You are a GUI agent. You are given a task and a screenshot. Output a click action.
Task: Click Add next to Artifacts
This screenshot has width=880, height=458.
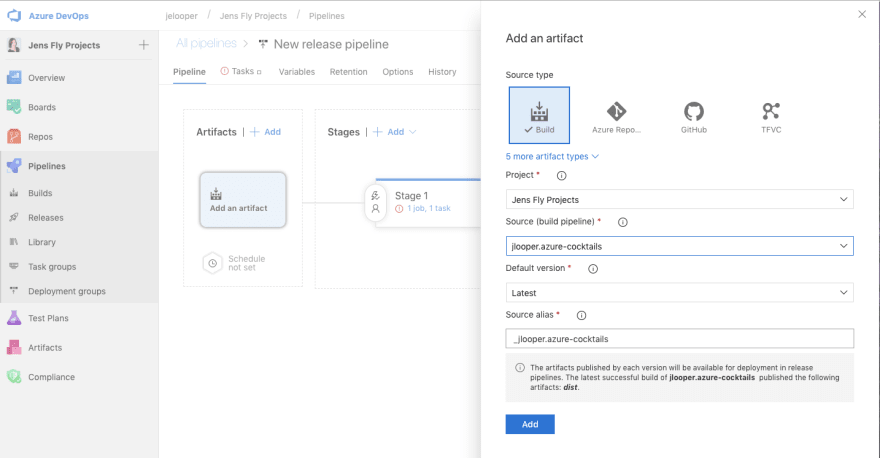(265, 132)
